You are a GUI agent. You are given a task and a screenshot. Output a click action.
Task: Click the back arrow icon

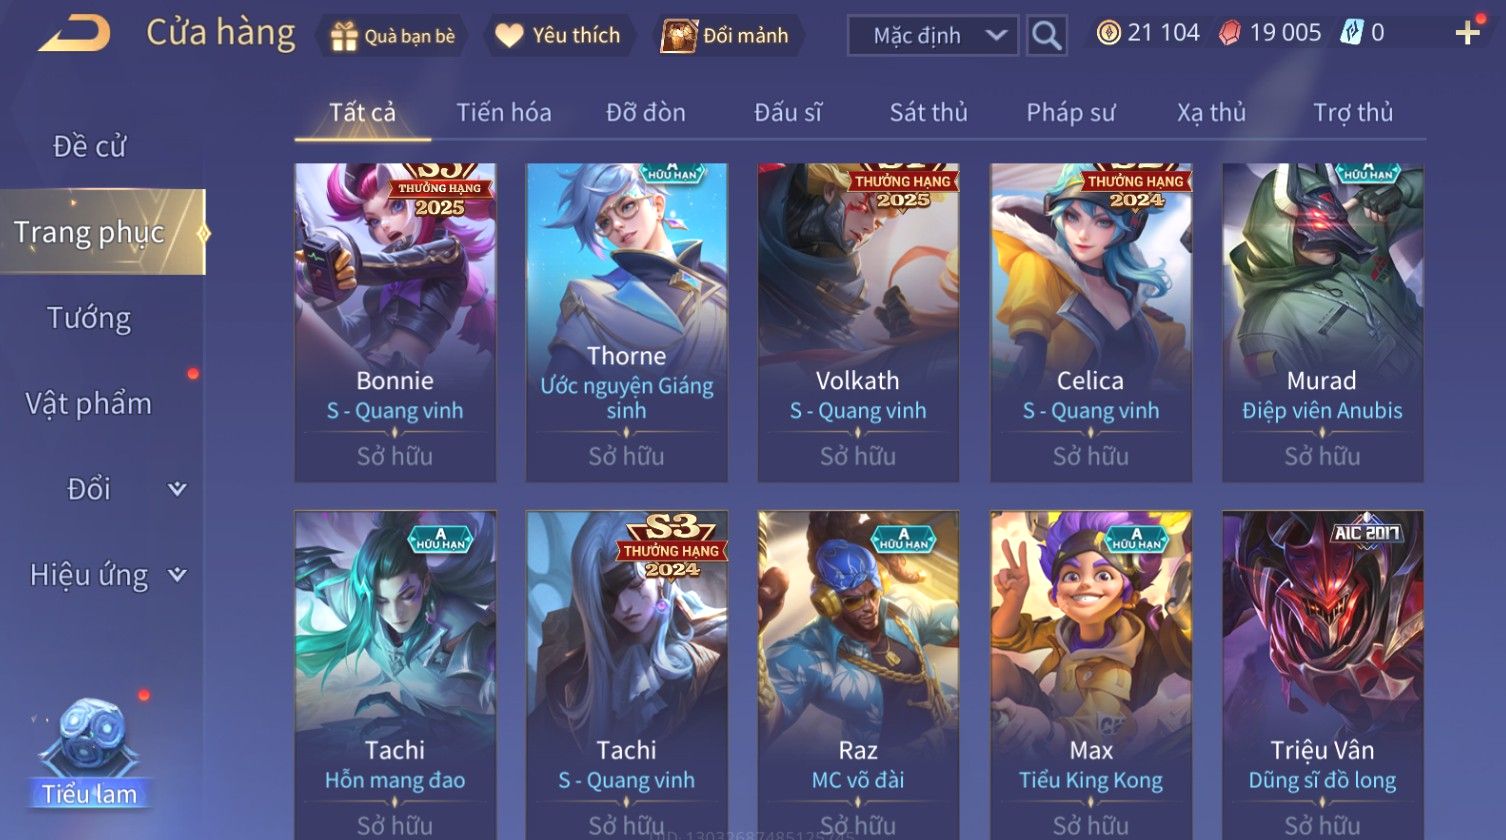point(75,33)
